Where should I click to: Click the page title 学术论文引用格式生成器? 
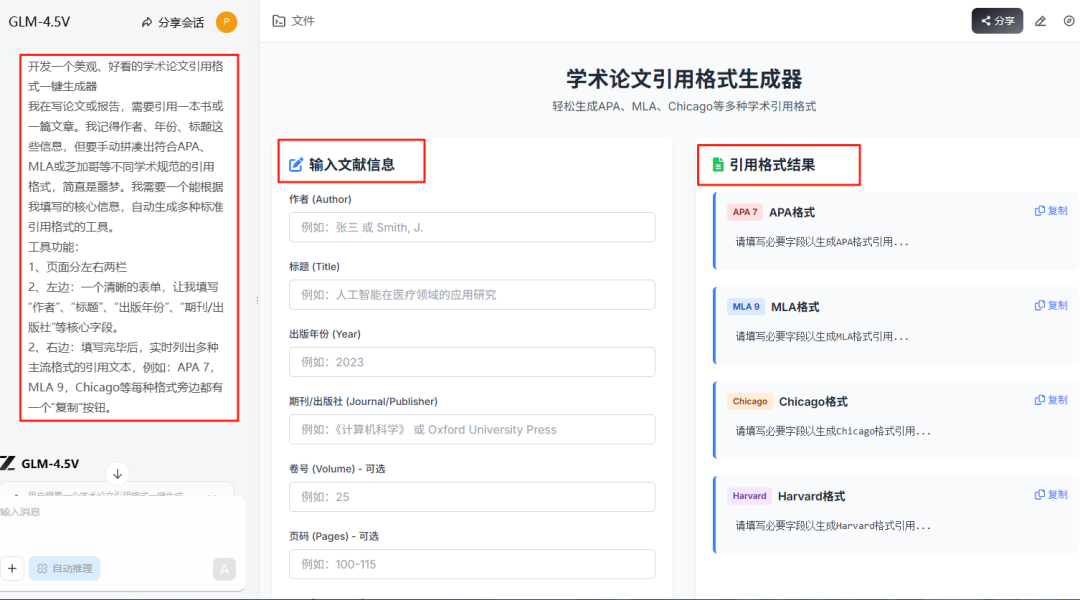684,79
